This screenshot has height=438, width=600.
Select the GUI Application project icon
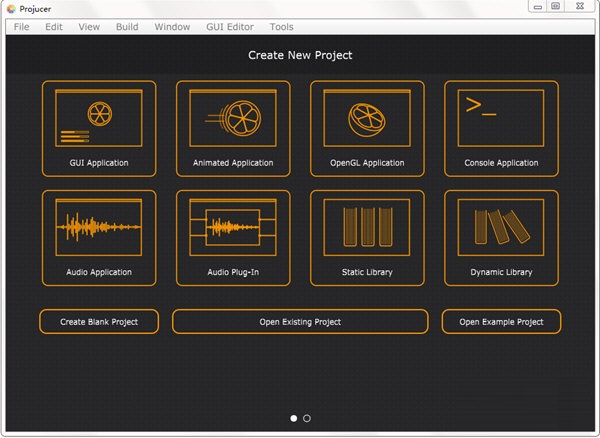coord(99,118)
